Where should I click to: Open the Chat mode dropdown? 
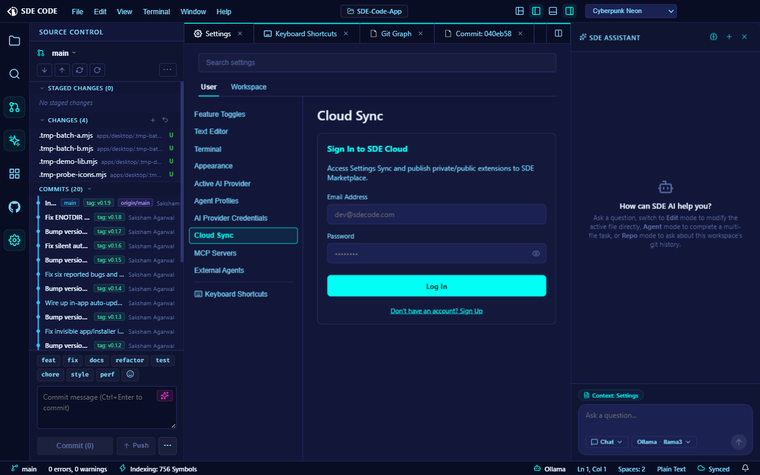[607, 442]
